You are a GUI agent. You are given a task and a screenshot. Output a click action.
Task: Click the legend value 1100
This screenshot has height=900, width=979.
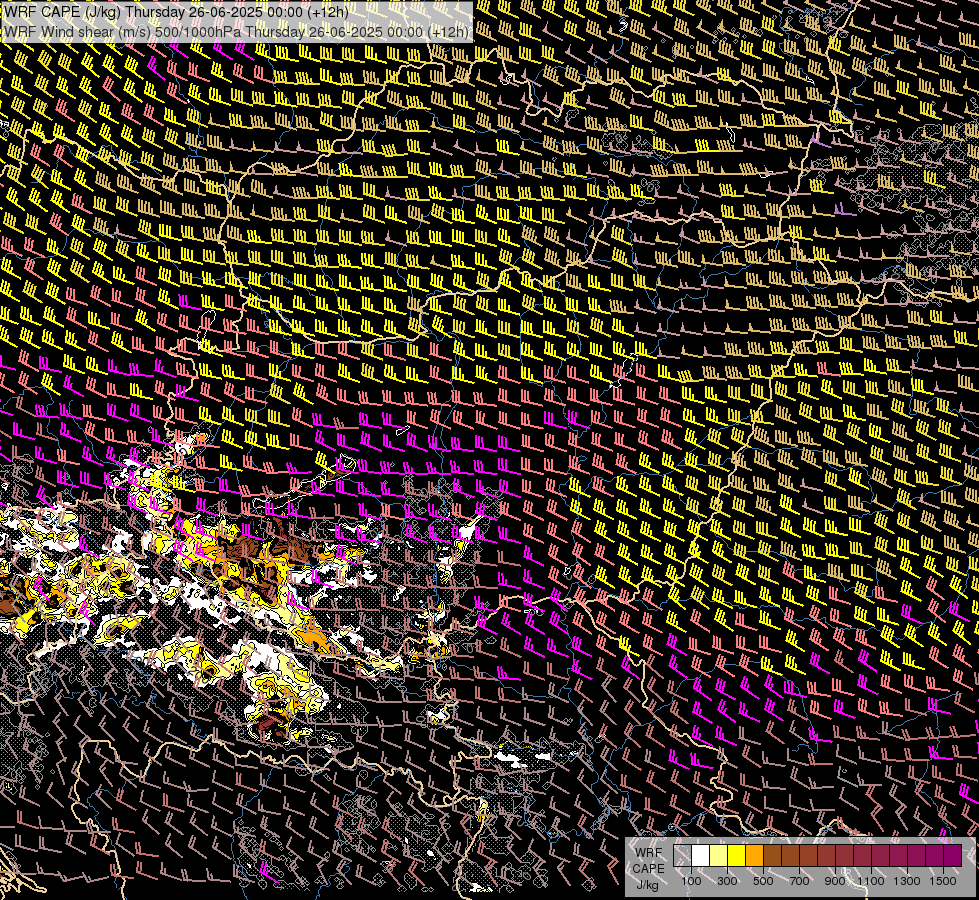pyautogui.click(x=871, y=881)
